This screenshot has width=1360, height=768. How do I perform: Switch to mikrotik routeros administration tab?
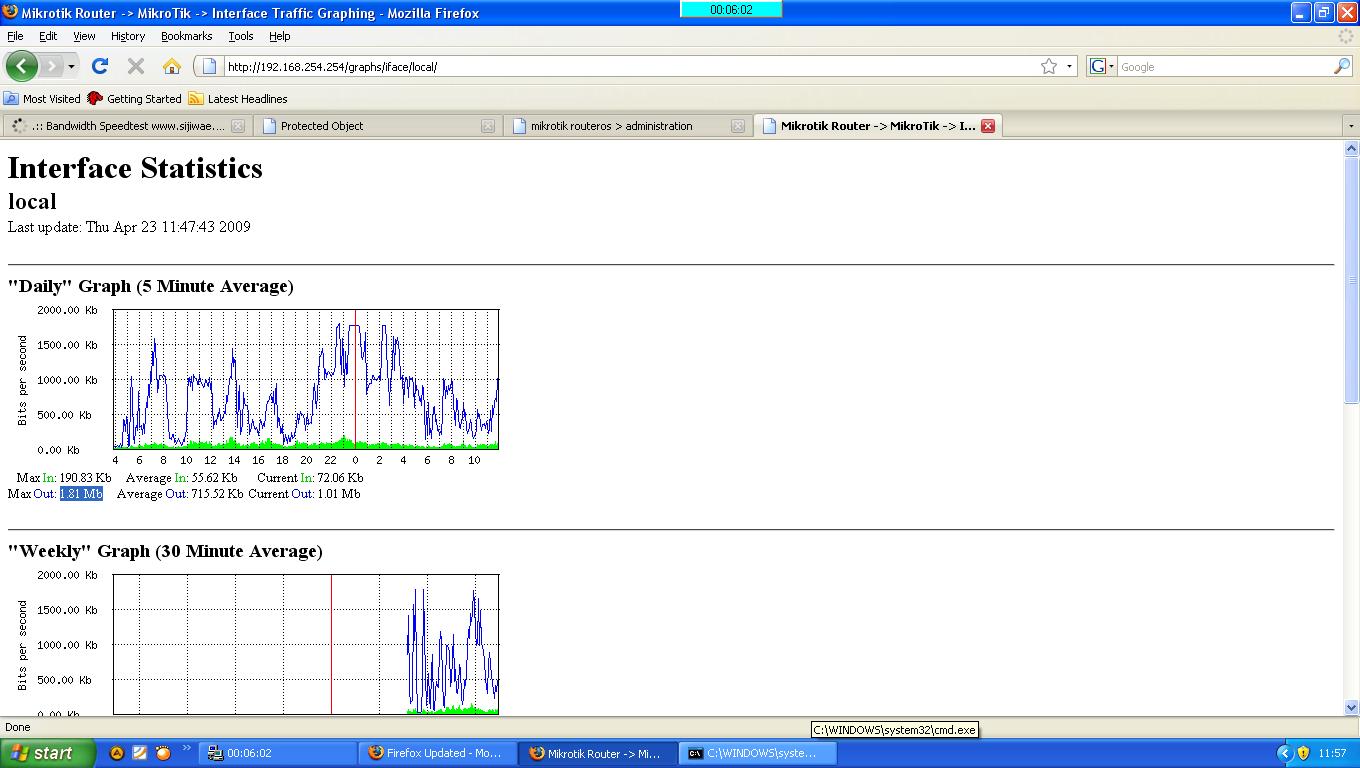(x=626, y=126)
